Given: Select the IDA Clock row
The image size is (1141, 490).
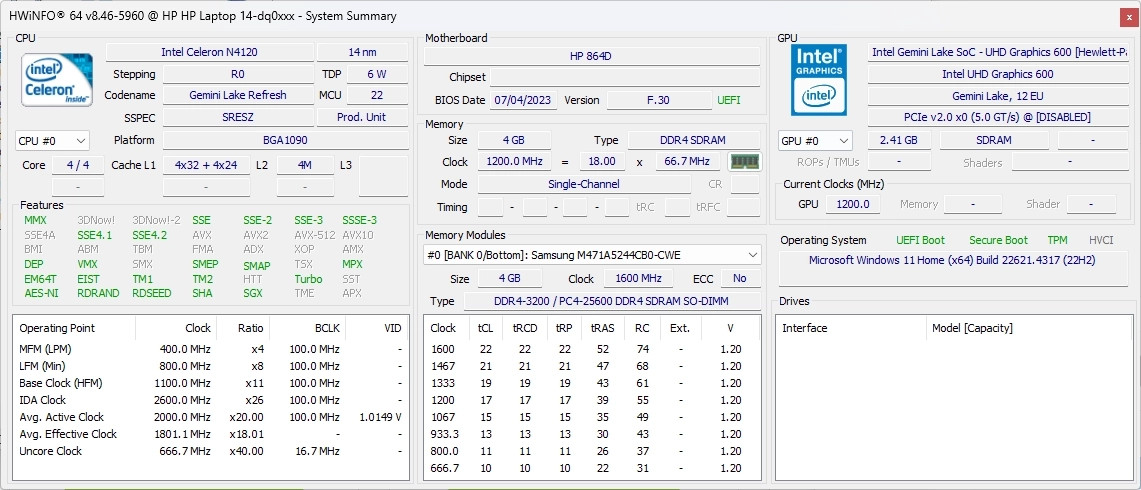Looking at the screenshot, I should pyautogui.click(x=210, y=400).
